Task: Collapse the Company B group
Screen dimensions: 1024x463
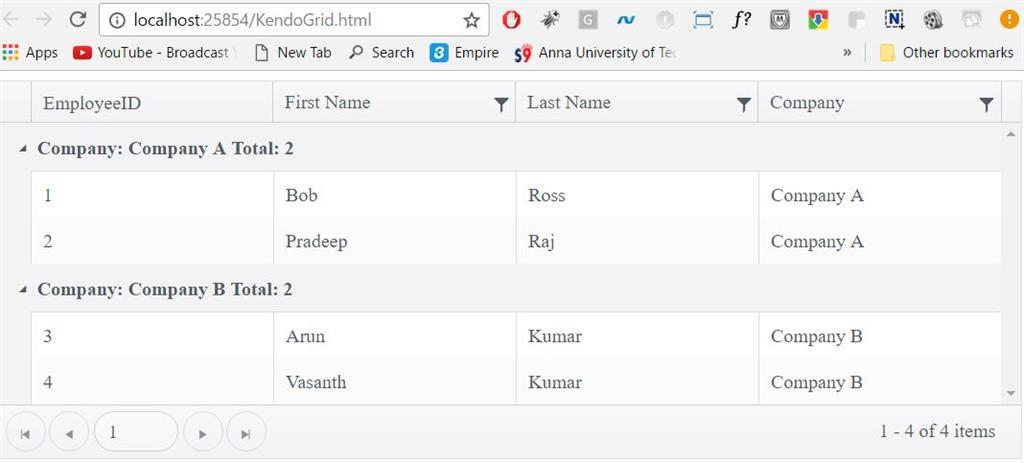Action: (x=23, y=290)
